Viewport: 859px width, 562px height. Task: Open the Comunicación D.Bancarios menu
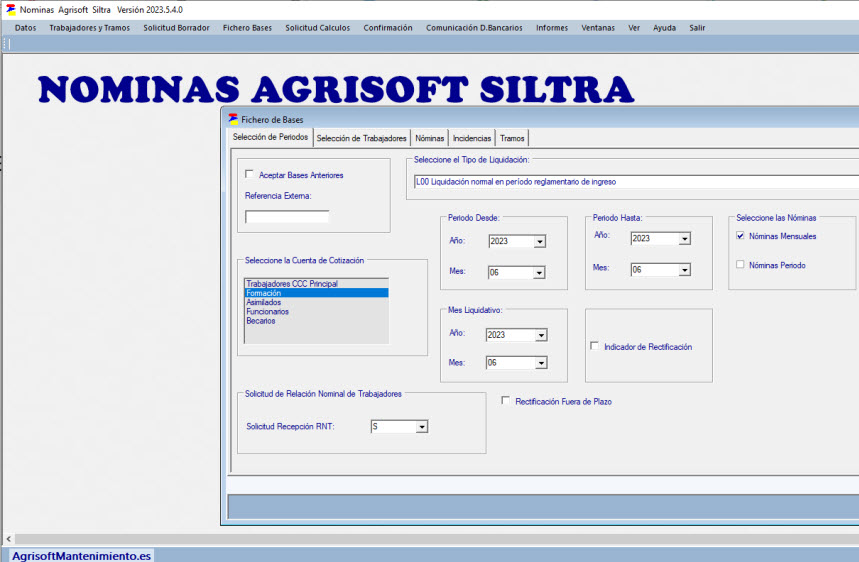[x=474, y=28]
